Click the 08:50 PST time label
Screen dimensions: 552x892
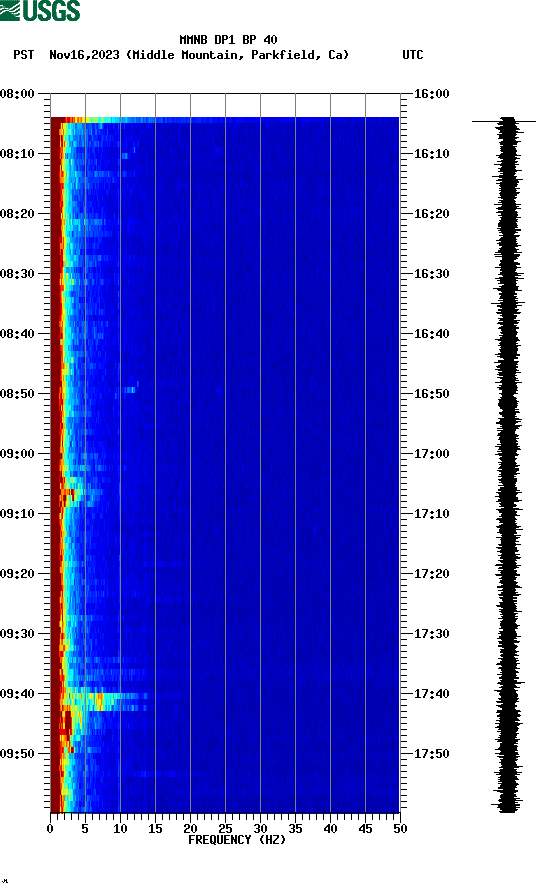click(x=17, y=394)
